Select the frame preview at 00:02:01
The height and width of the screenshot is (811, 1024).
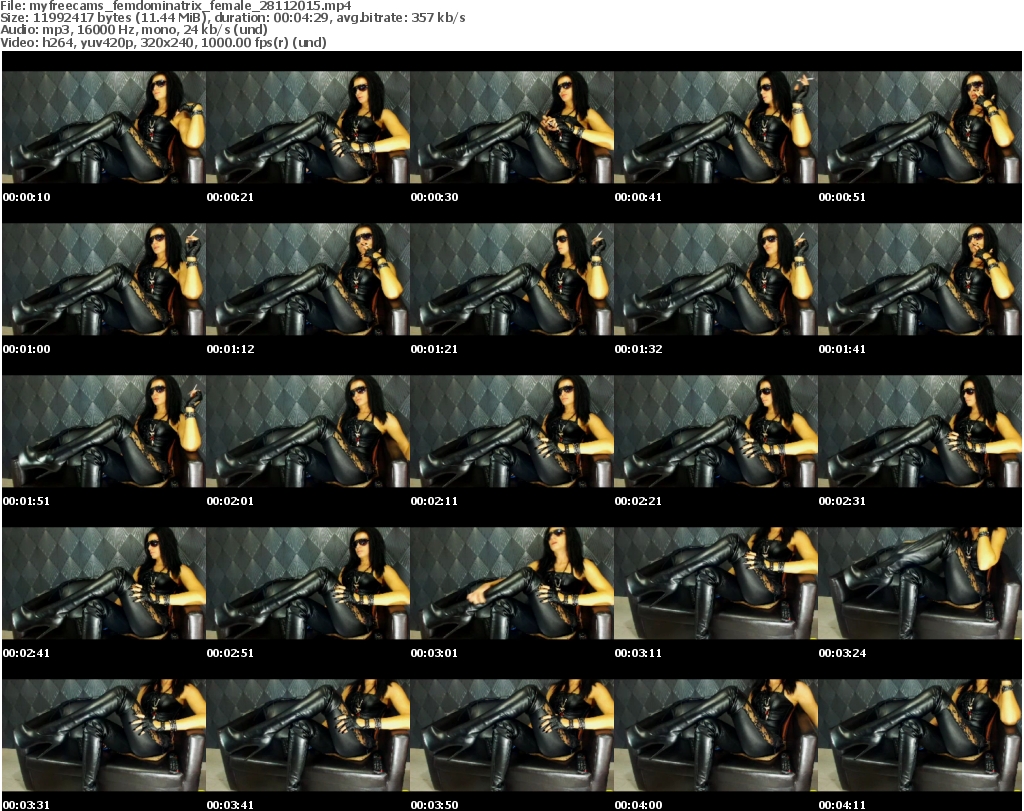(308, 431)
